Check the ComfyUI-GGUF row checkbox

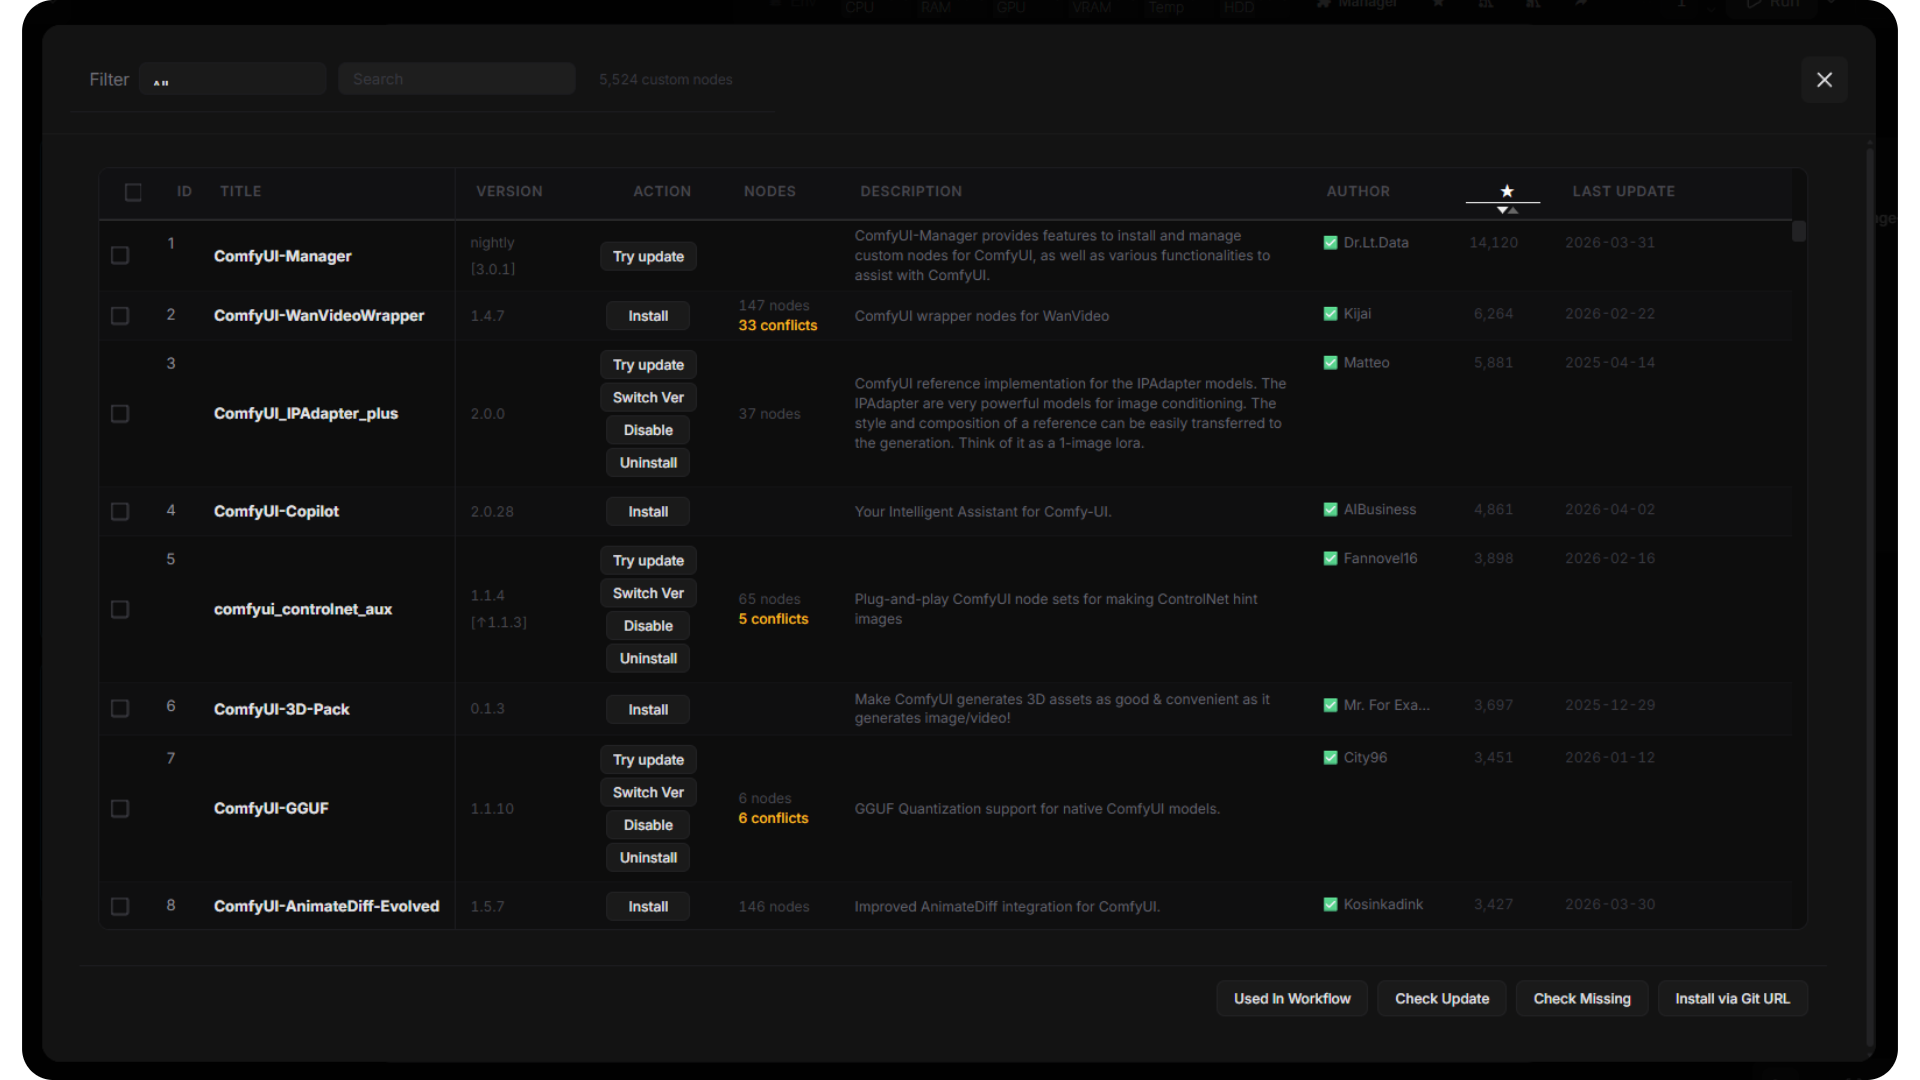tap(120, 808)
